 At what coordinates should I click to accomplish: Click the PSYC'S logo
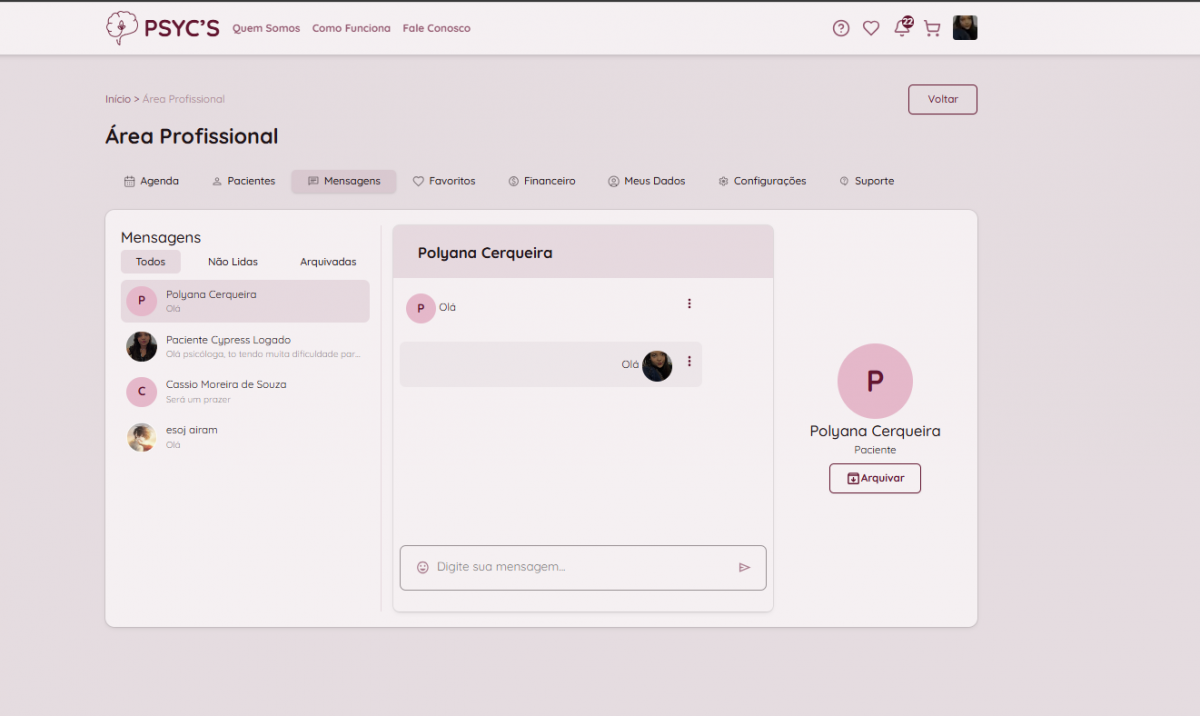click(x=162, y=28)
